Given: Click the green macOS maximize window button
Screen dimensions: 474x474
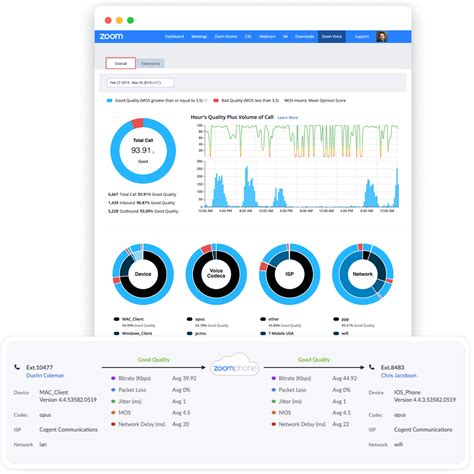Looking at the screenshot, I should pos(130,20).
